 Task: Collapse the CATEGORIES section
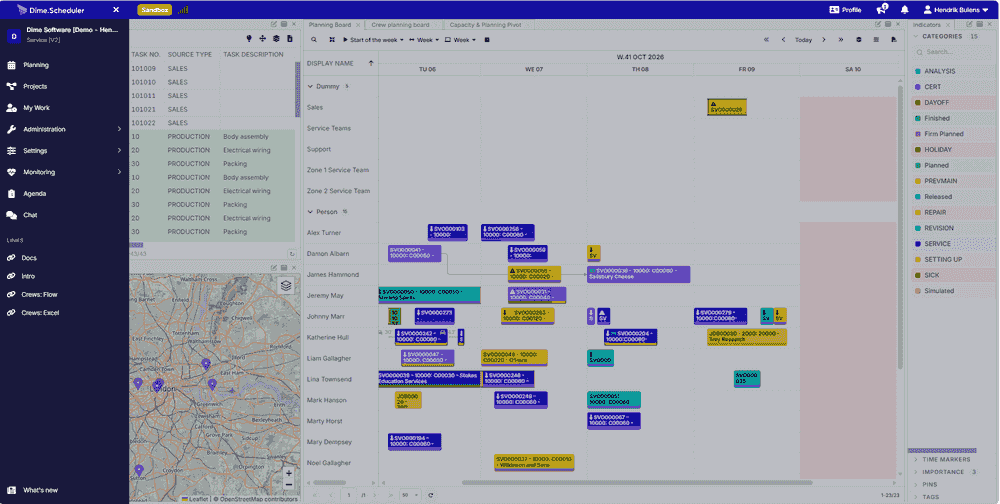[917, 36]
